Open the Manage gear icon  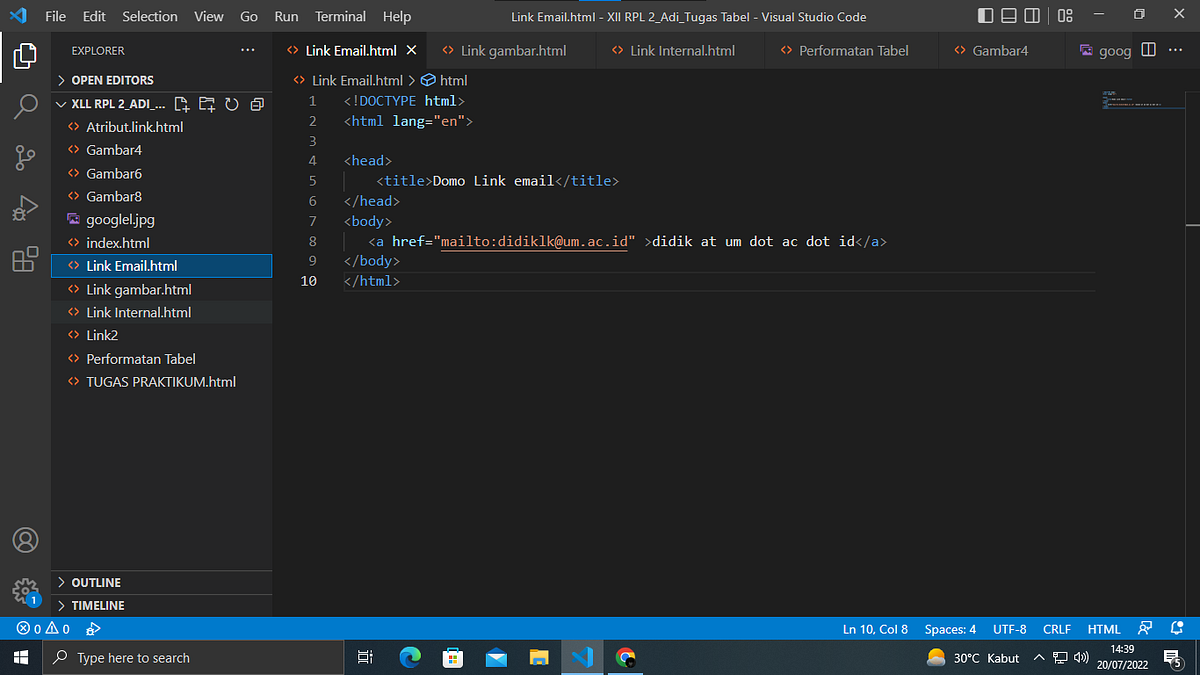click(x=25, y=590)
